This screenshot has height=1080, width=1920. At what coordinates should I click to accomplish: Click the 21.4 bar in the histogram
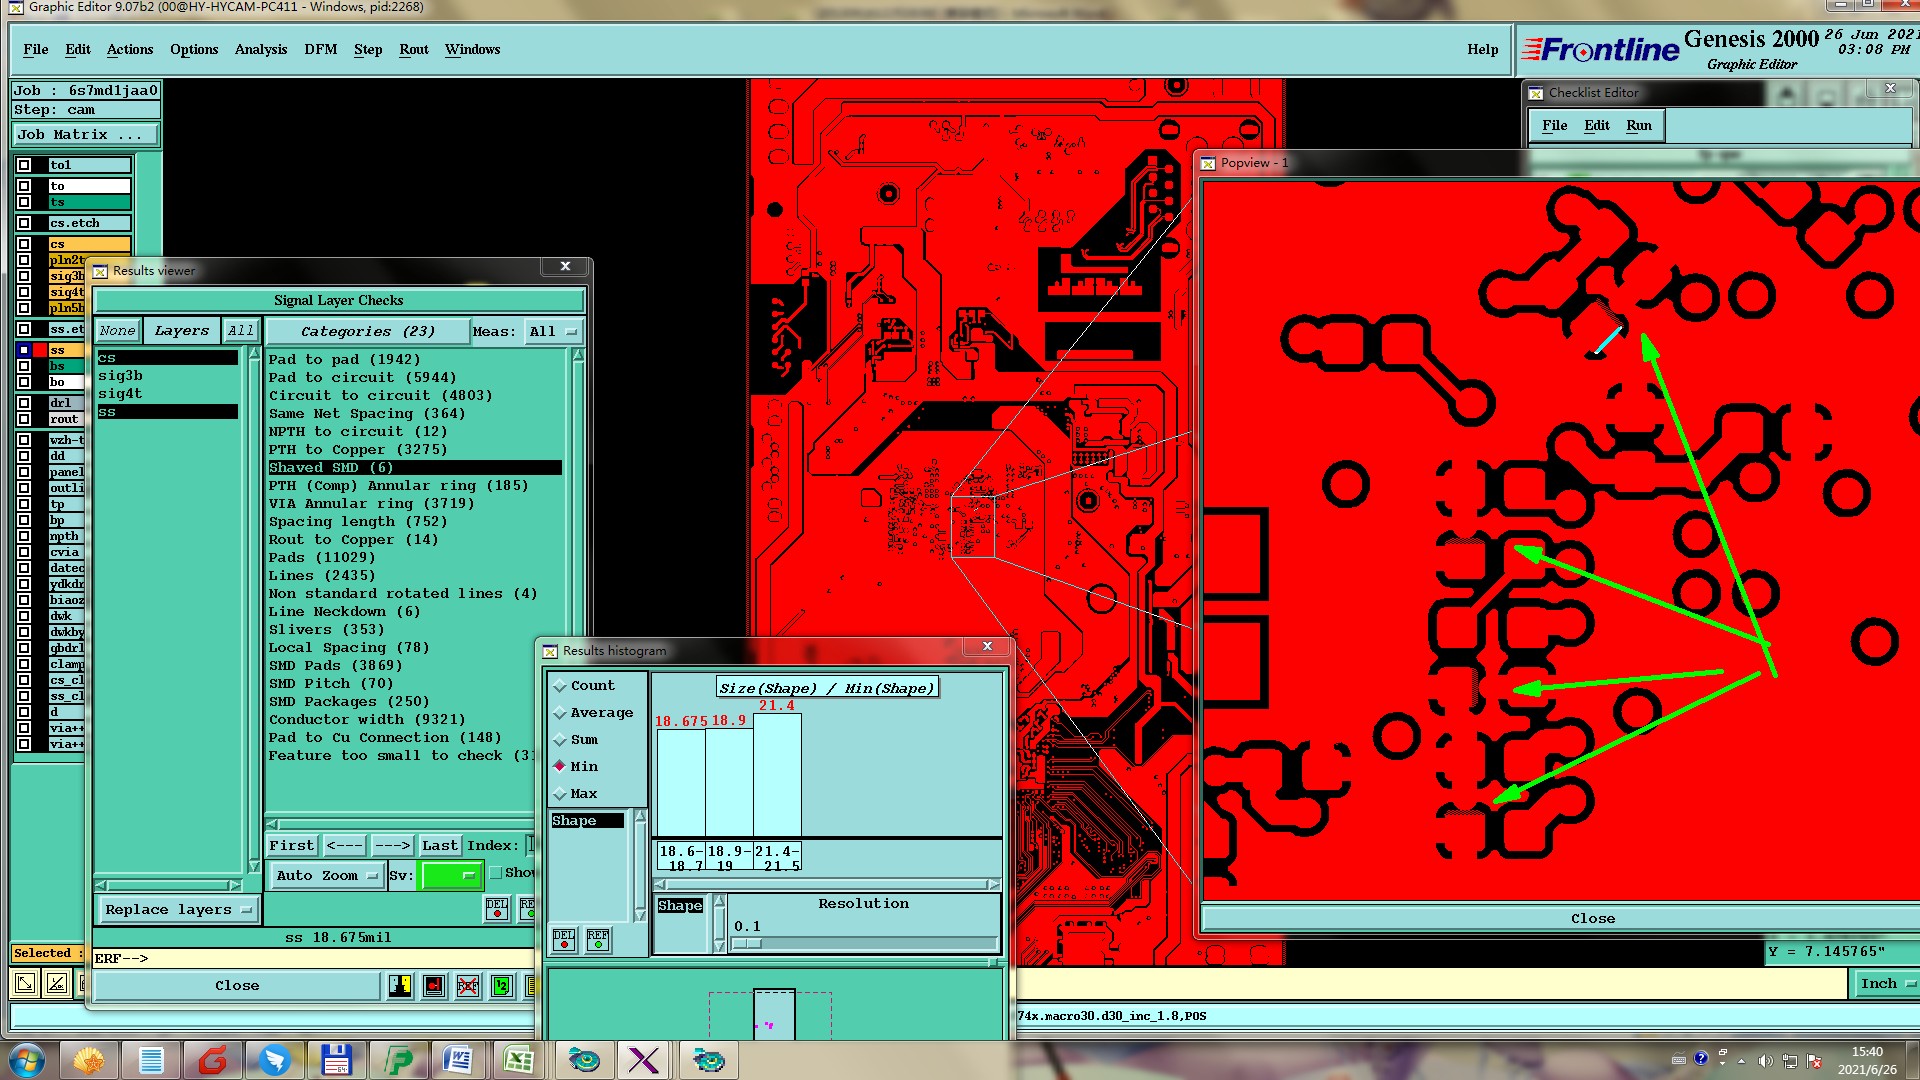[x=777, y=775]
